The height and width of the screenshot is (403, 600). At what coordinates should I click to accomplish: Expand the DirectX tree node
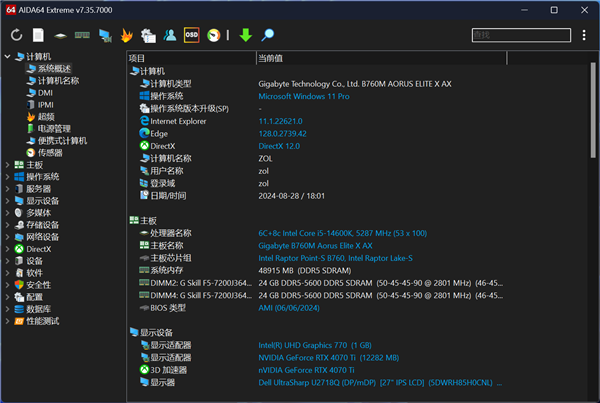(7, 249)
